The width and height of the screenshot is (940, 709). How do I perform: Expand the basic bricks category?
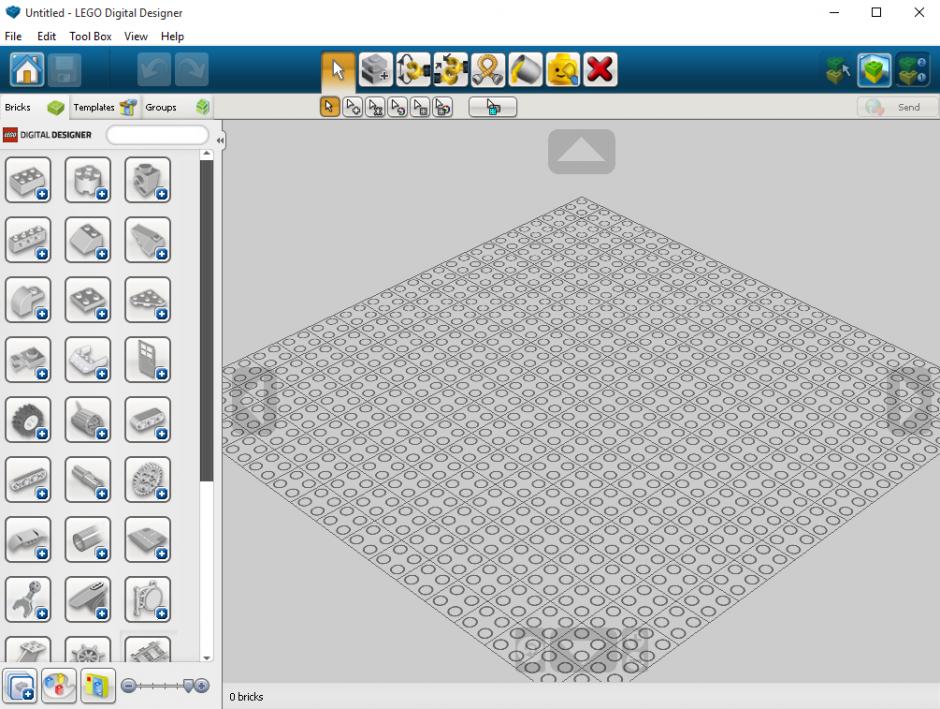(28, 180)
